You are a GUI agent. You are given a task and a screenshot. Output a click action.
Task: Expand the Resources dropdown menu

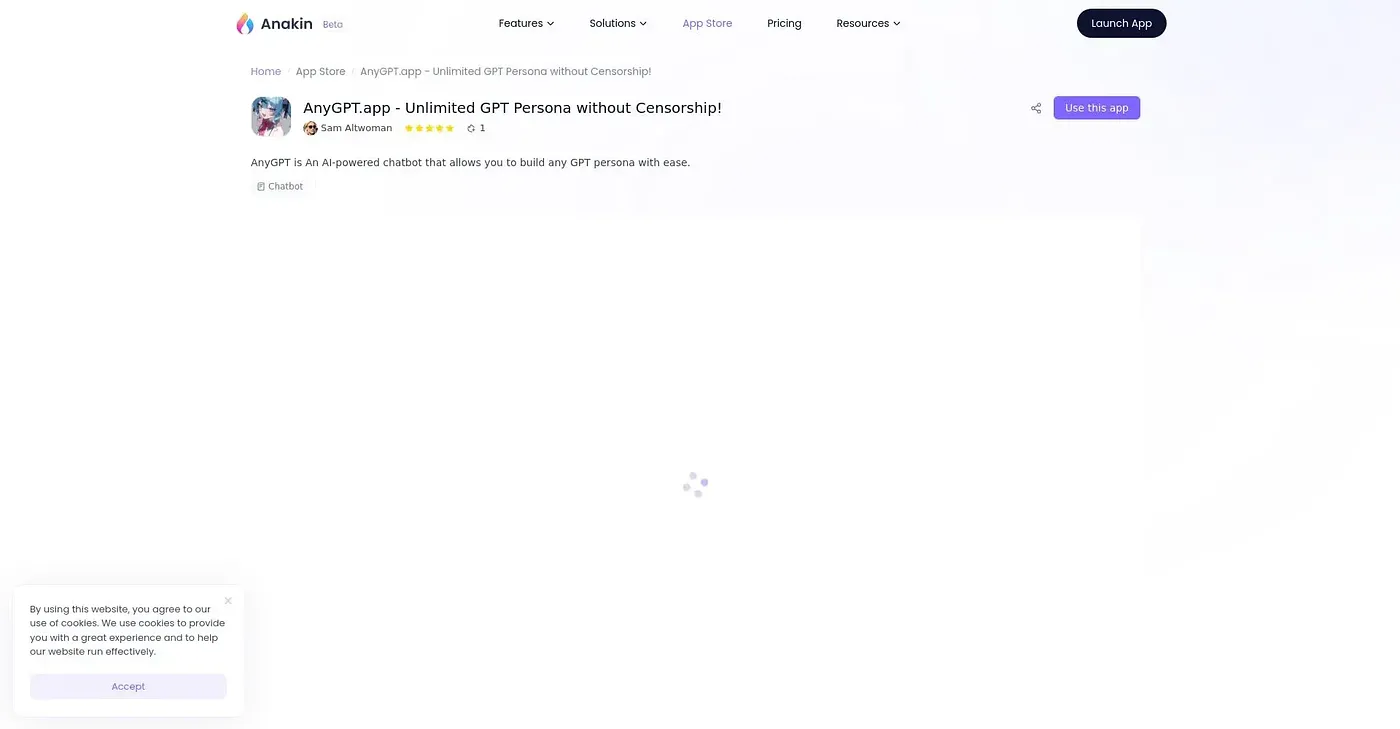point(868,23)
